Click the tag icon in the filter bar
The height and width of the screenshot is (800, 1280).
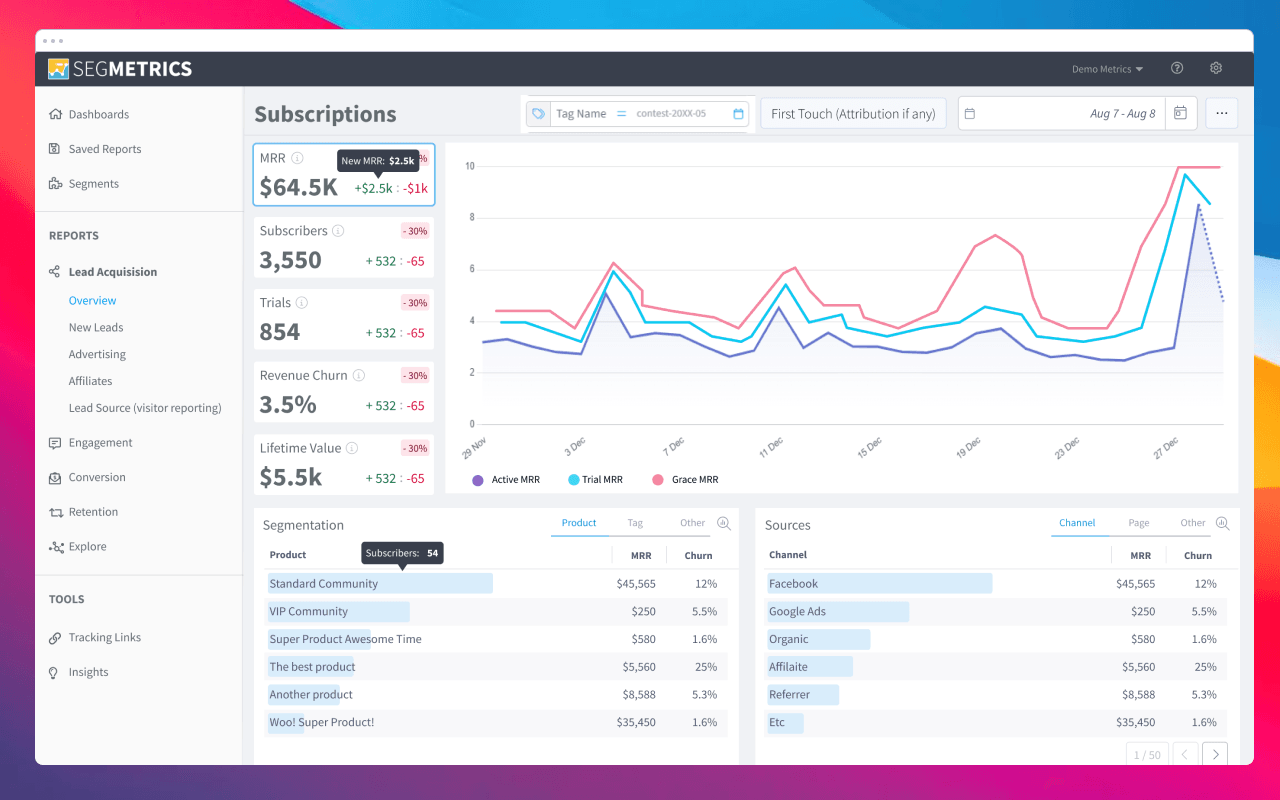tap(537, 113)
